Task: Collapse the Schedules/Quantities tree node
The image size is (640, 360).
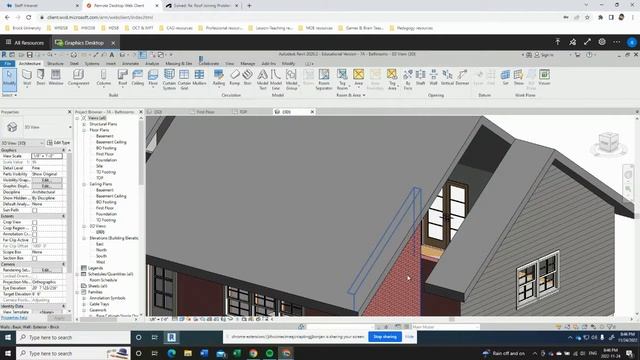Action: 78,274
